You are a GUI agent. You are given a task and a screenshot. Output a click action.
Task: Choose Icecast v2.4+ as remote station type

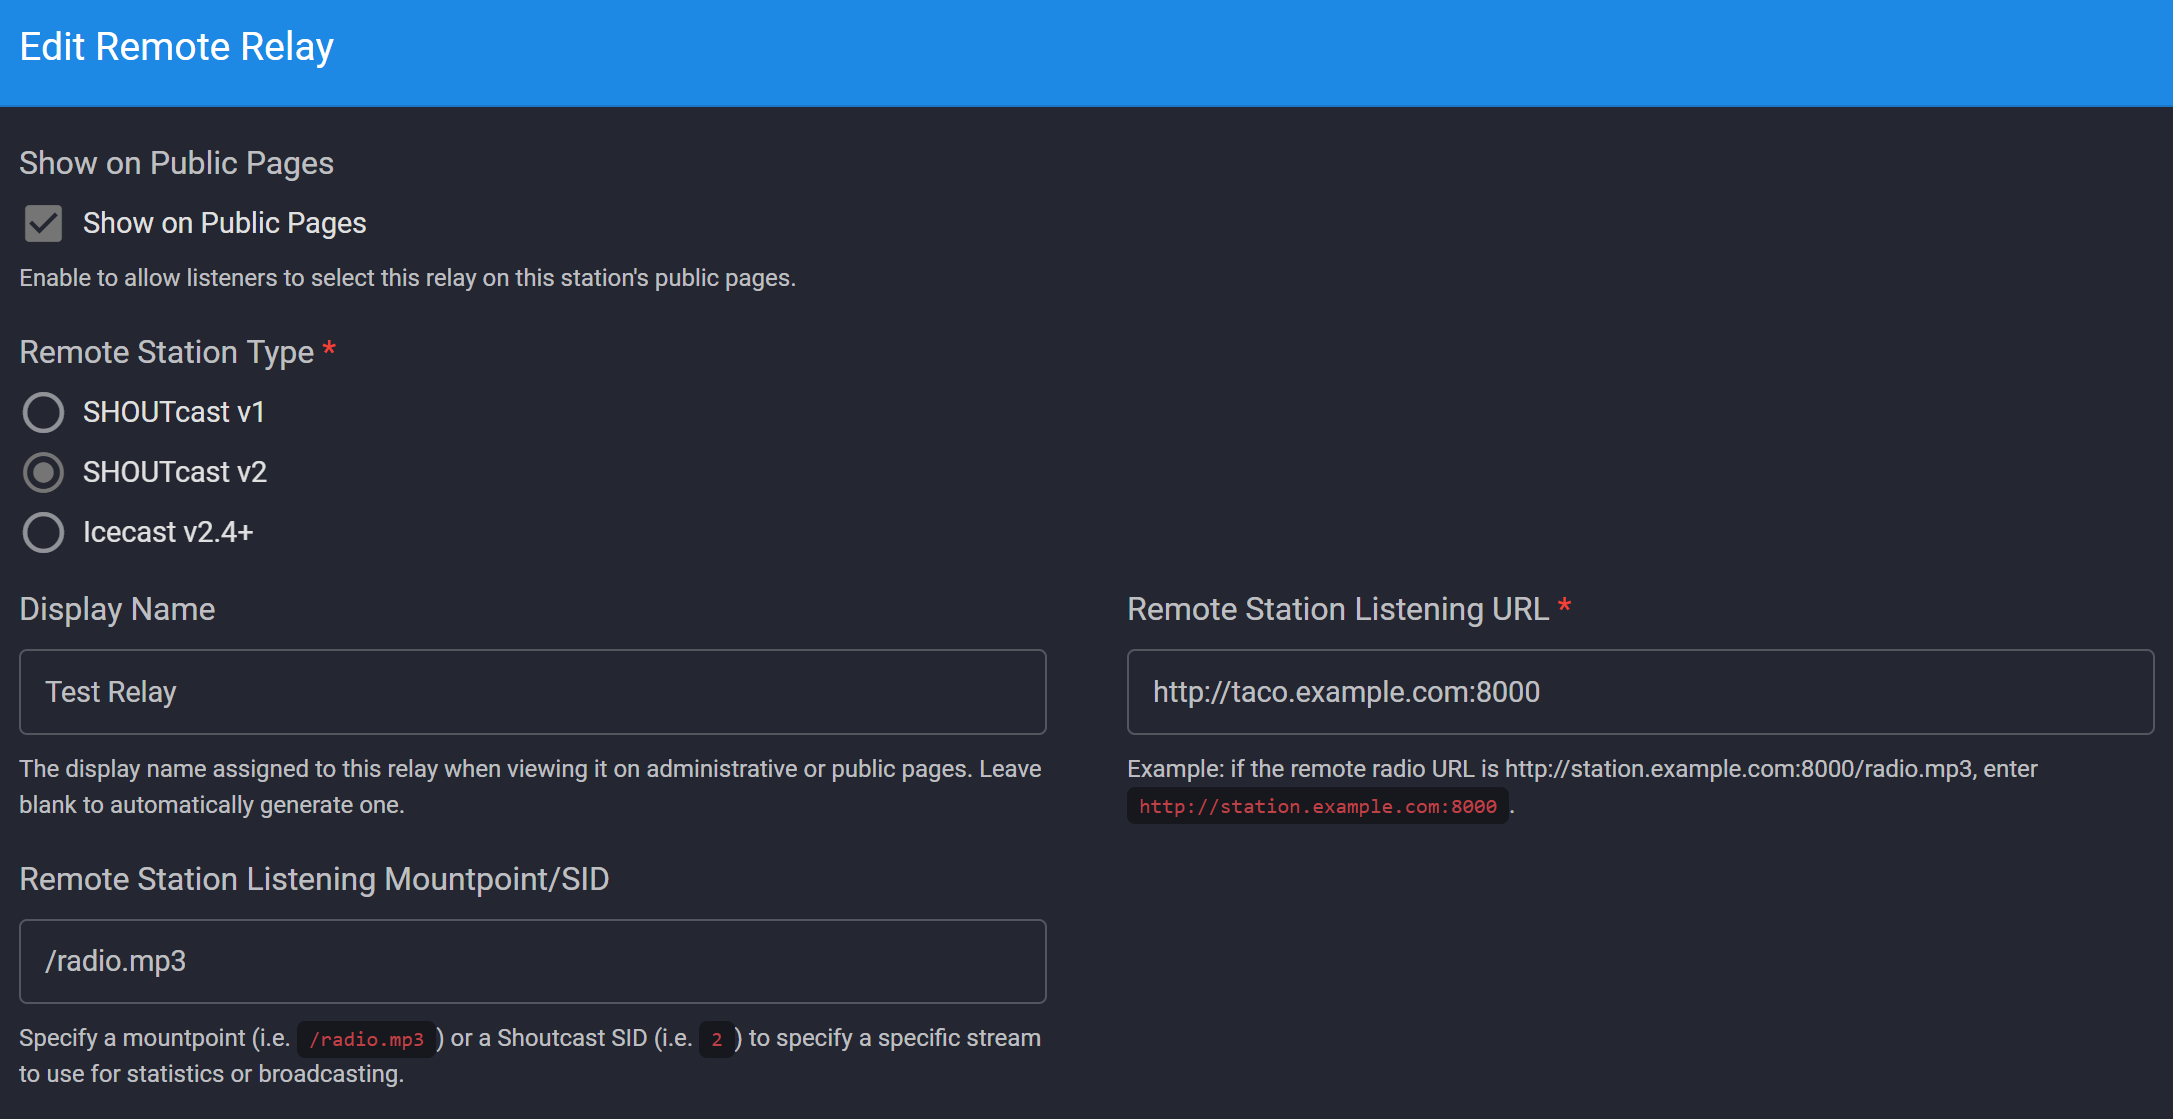(x=43, y=532)
